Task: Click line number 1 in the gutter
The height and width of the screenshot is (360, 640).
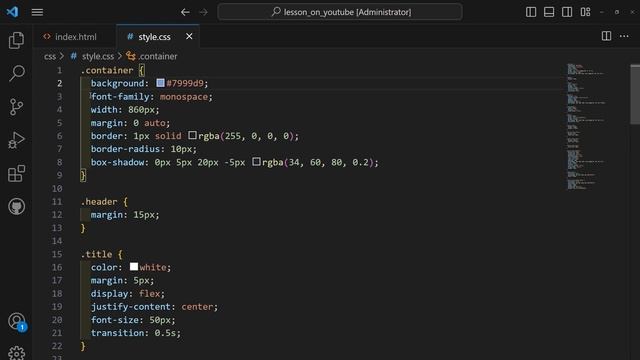Action: click(60, 70)
